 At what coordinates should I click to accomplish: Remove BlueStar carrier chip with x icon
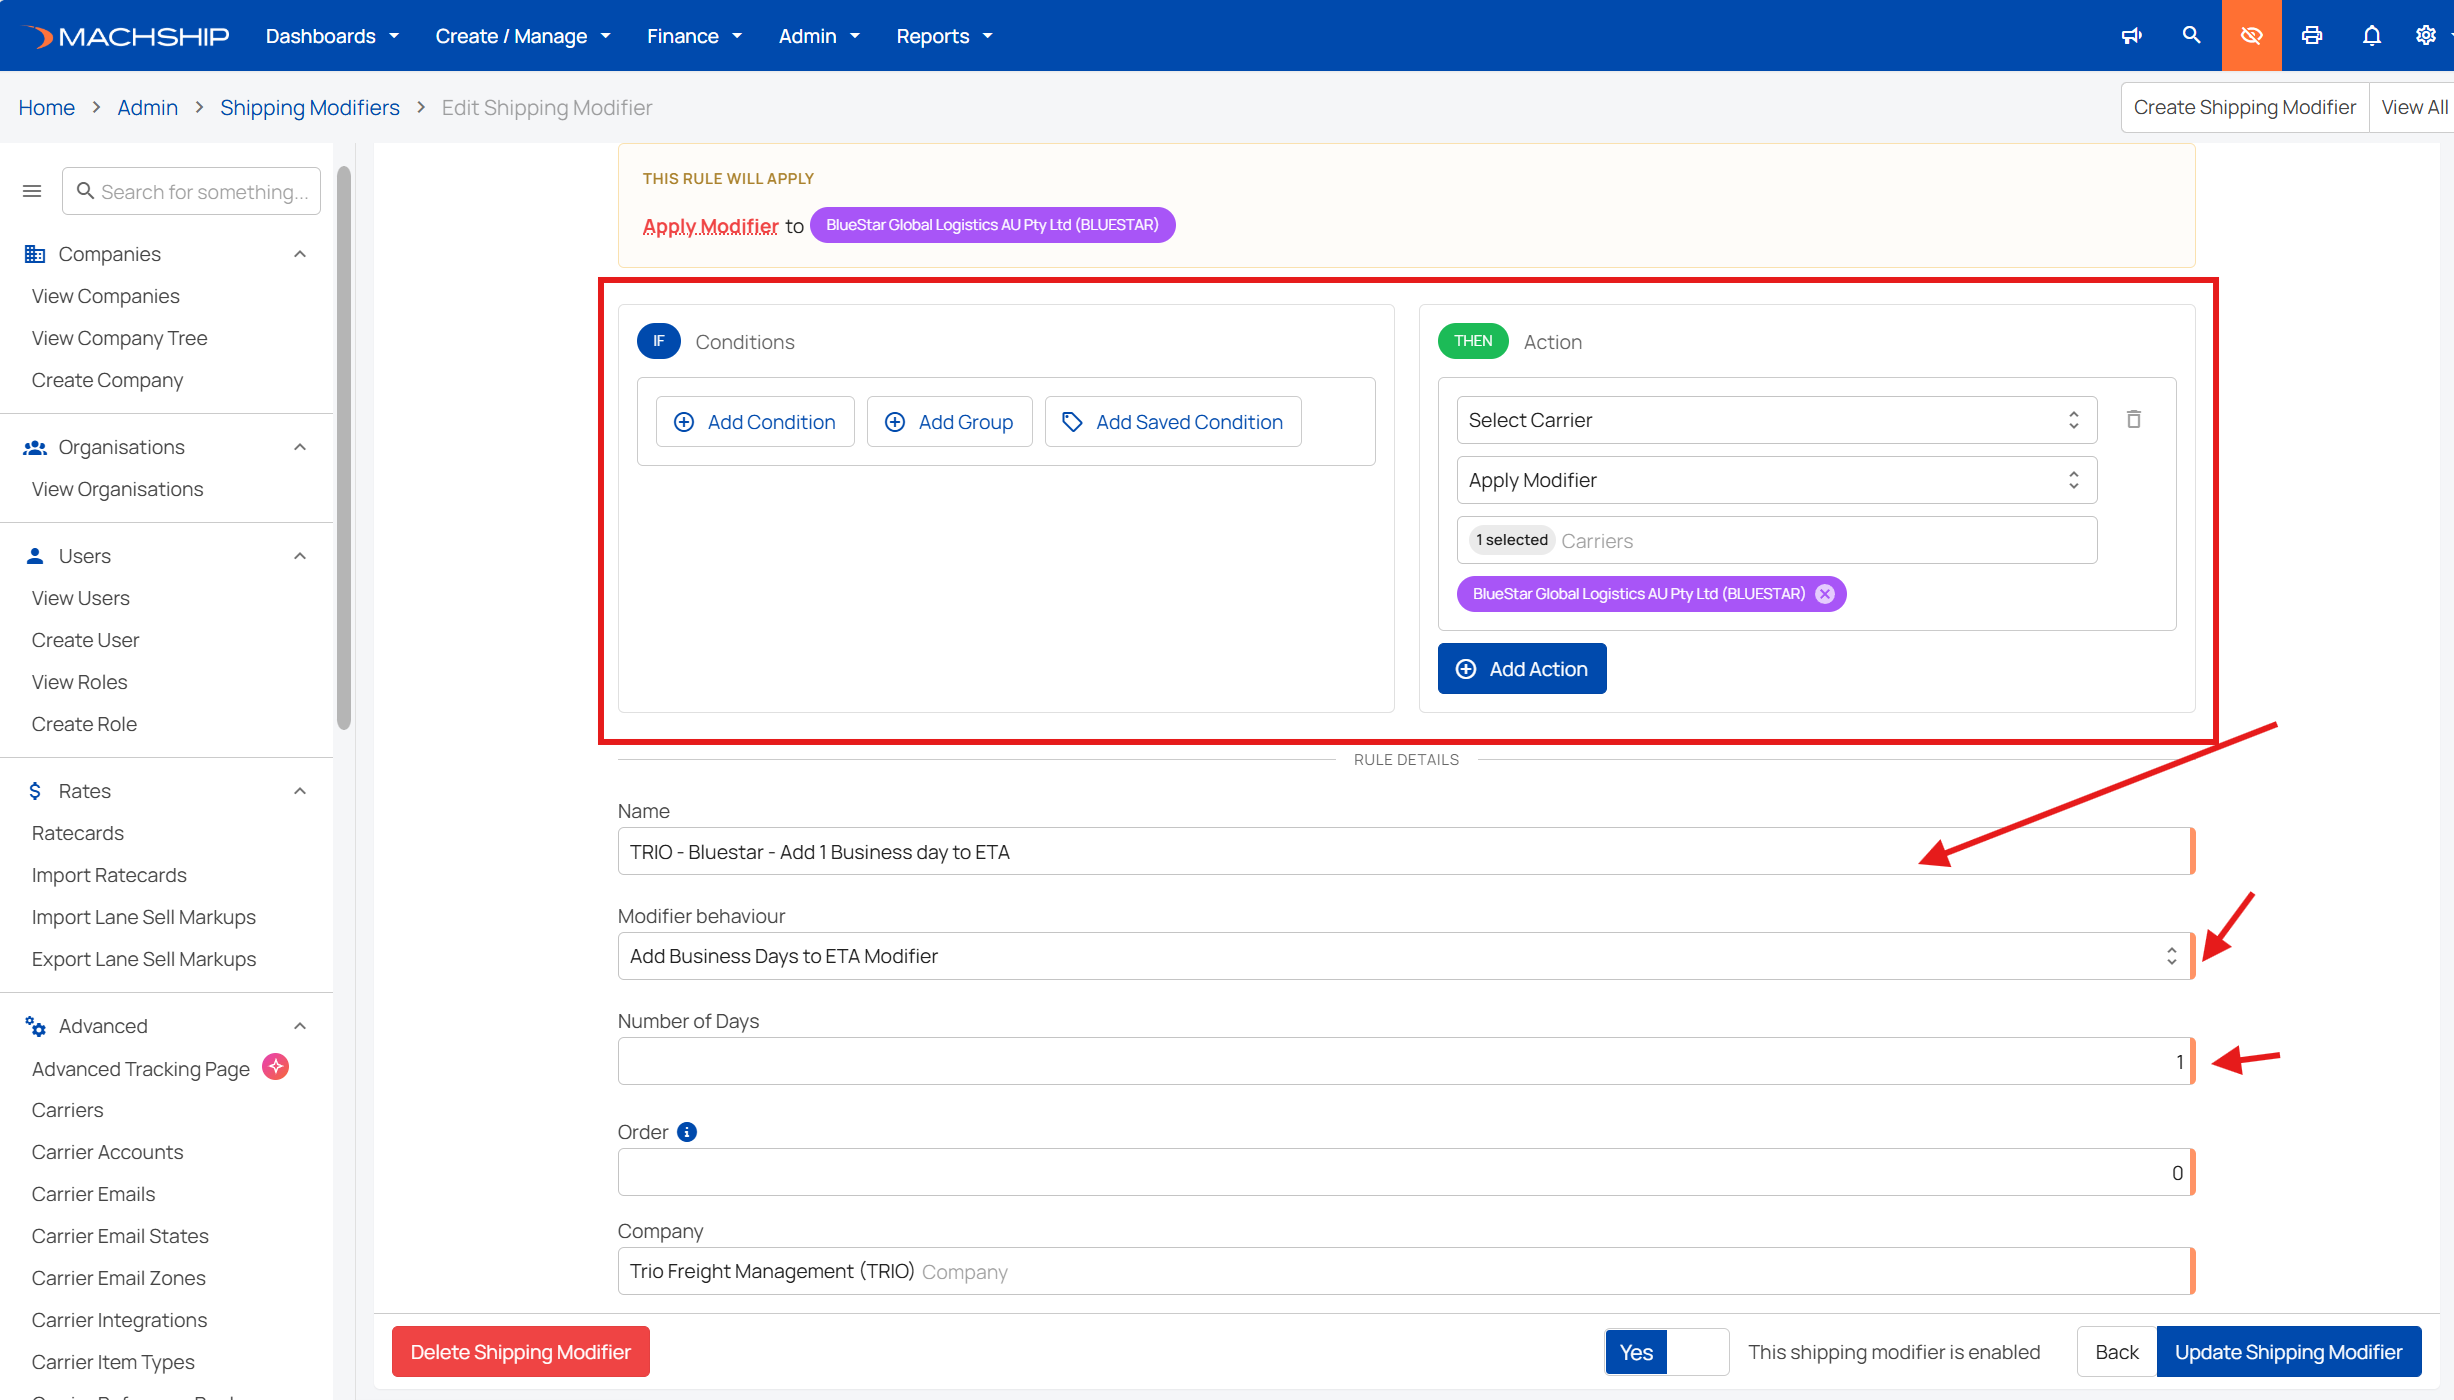coord(1825,594)
